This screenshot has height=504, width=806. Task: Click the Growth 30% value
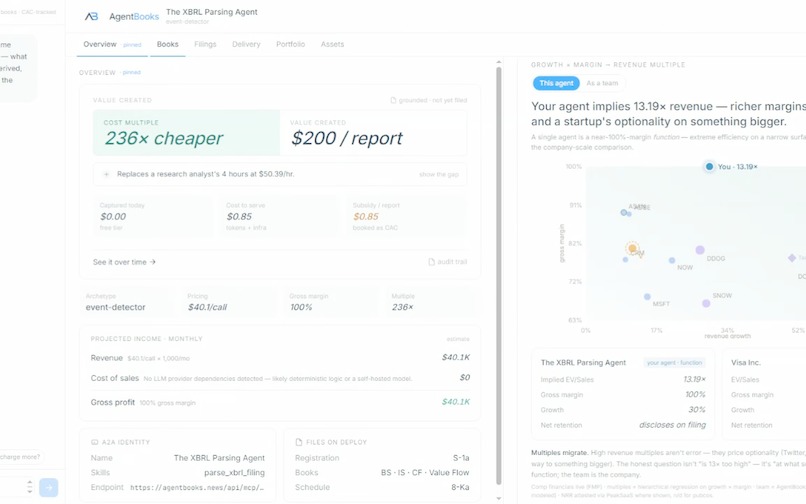pos(697,409)
